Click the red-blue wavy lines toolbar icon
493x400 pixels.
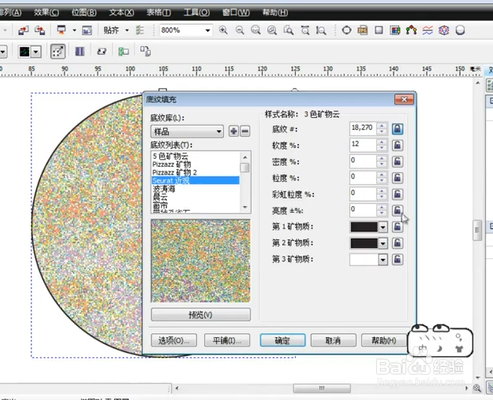click(428, 30)
